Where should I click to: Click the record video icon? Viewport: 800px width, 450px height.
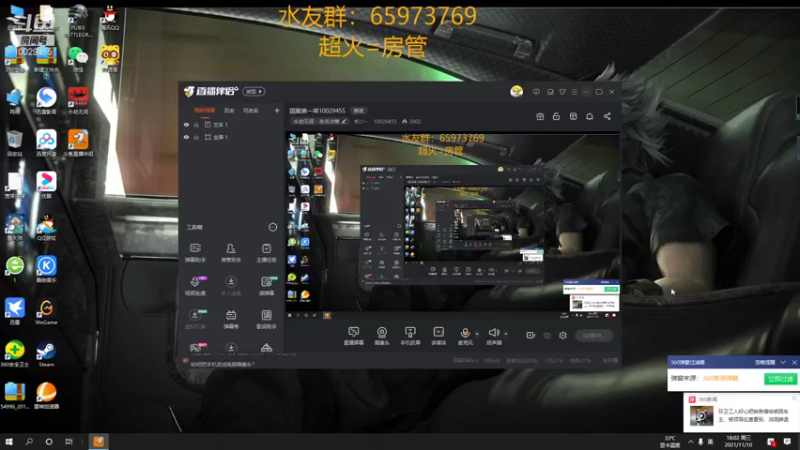531,335
